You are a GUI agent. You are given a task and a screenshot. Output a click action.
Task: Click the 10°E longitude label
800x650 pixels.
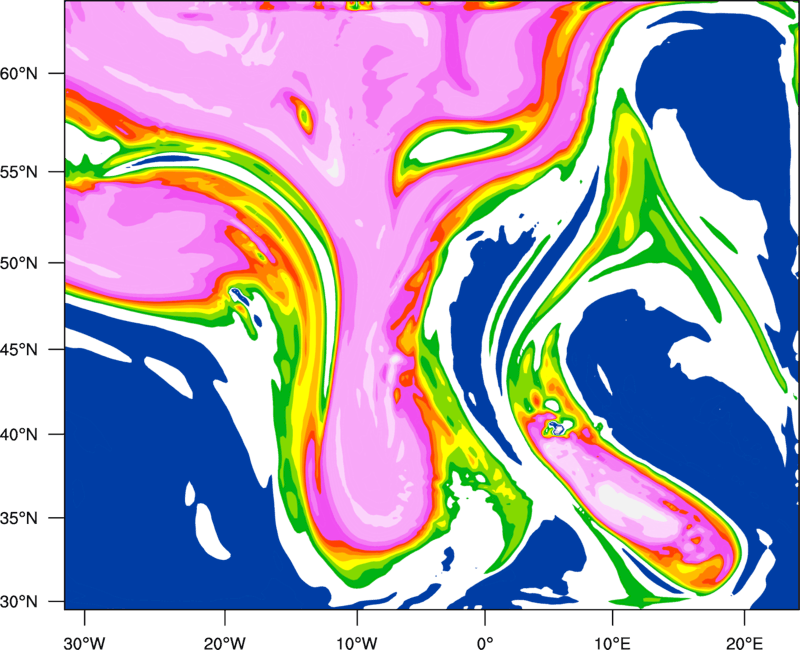(x=612, y=642)
